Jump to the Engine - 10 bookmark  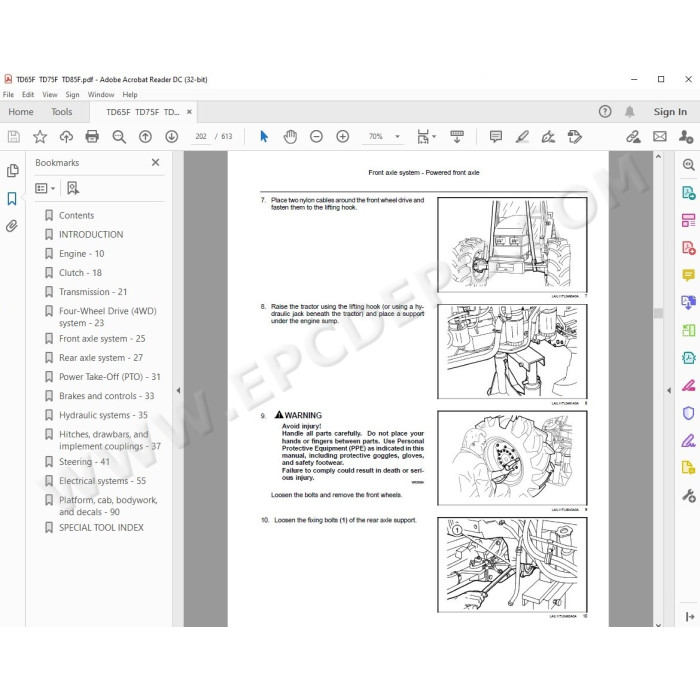tap(81, 254)
